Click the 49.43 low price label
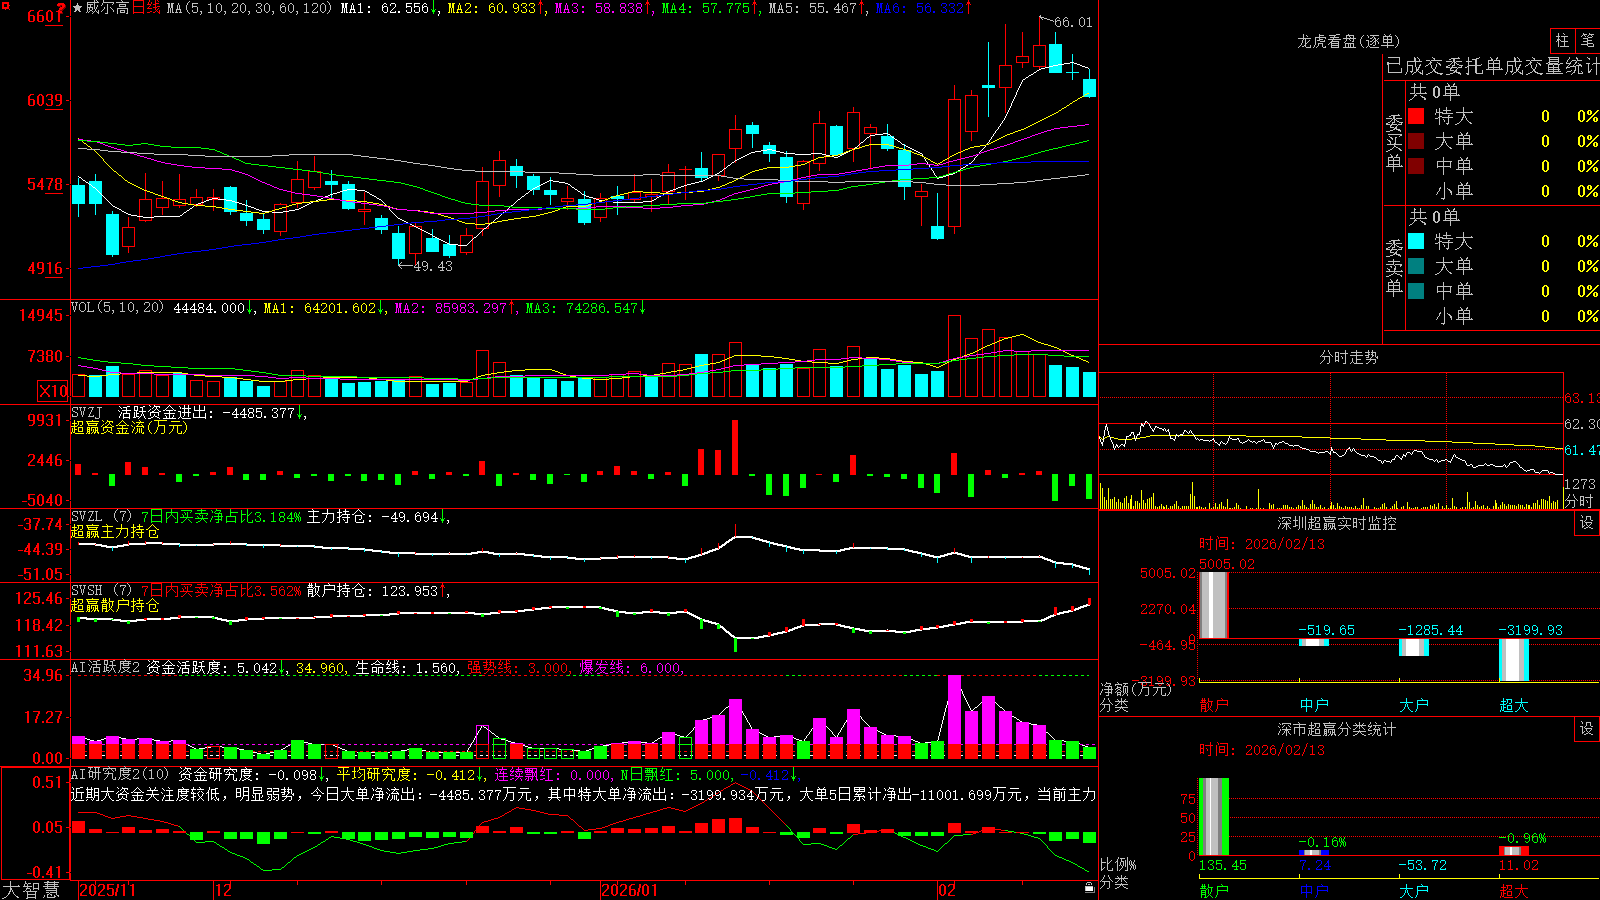 pos(433,266)
